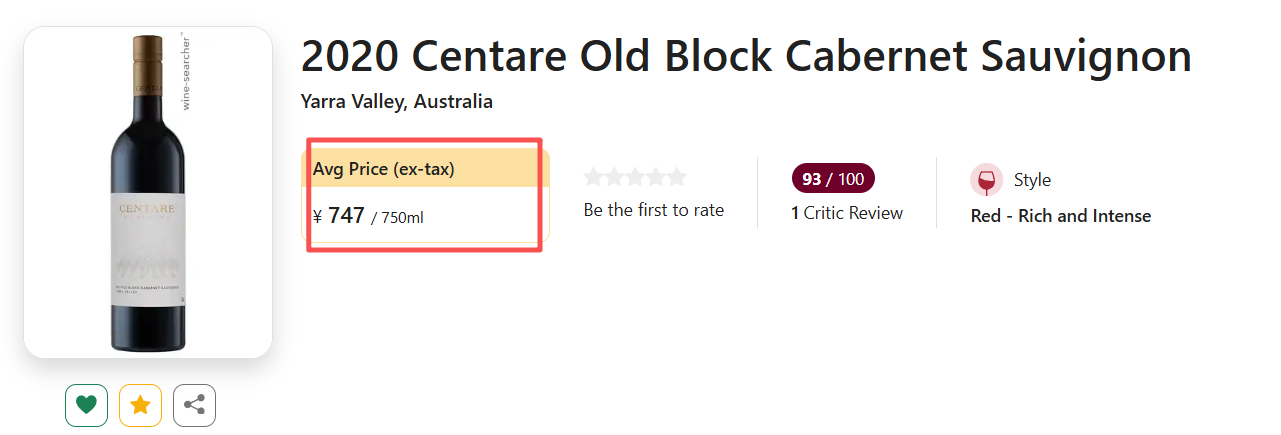Screen dimensions: 1281x435
Task: Click the 2020 Centare Old Block title
Action: point(745,58)
